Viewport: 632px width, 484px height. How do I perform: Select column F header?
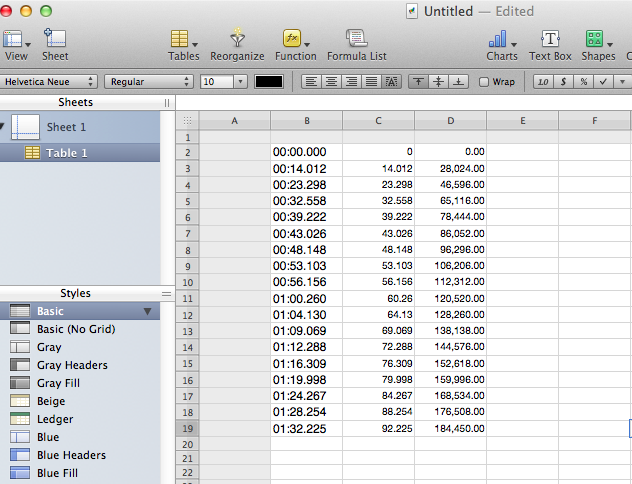click(x=595, y=120)
